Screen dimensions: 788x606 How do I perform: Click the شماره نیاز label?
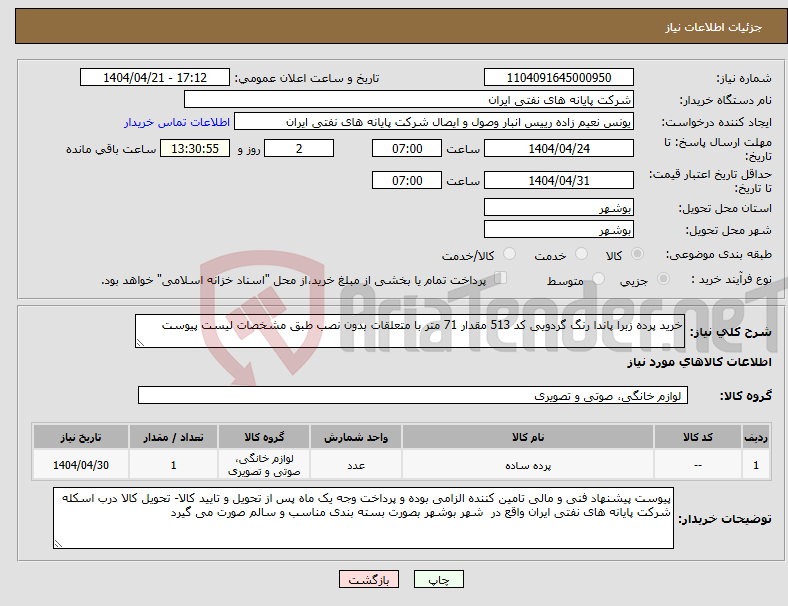coord(744,78)
